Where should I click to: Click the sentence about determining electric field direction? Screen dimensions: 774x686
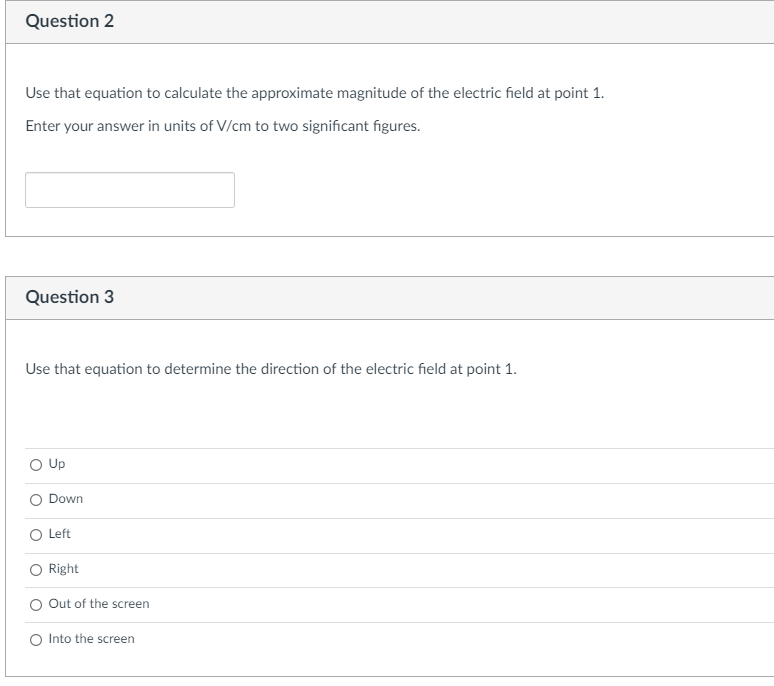(x=271, y=369)
